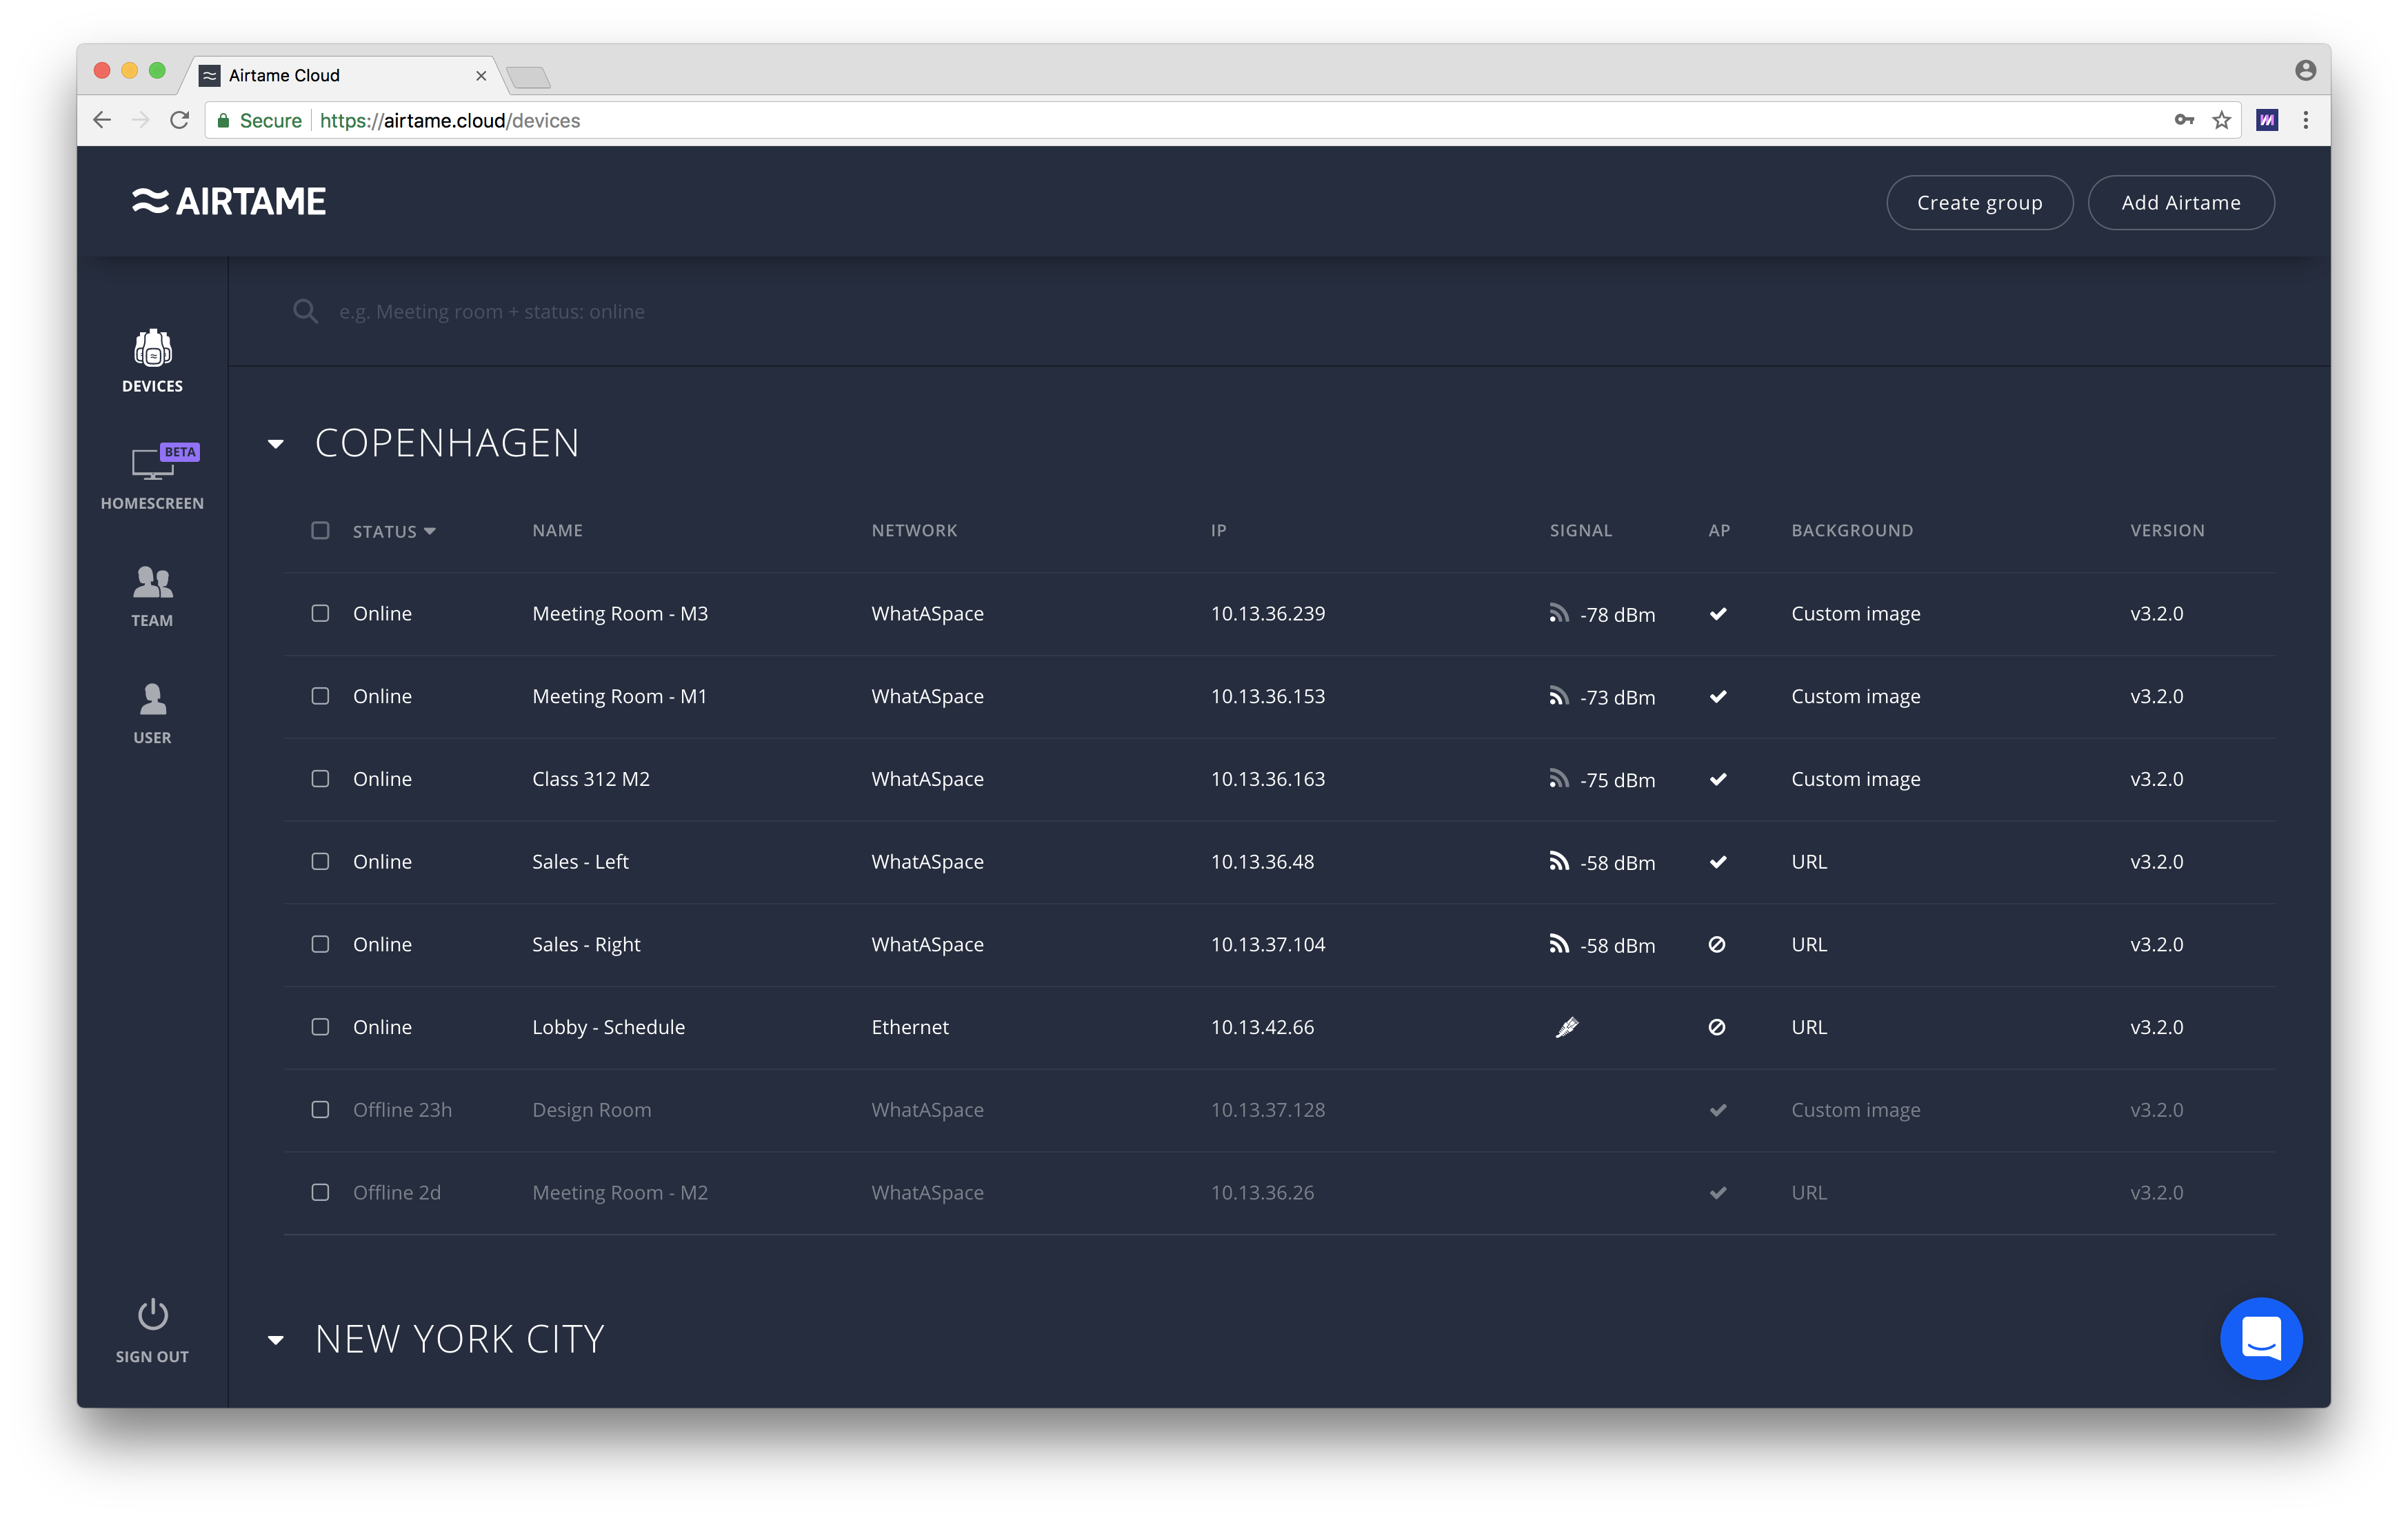Viewport: 2408px width, 1518px height.
Task: Click AP disabled icon for Lobby - Schedule
Action: click(x=1716, y=1027)
